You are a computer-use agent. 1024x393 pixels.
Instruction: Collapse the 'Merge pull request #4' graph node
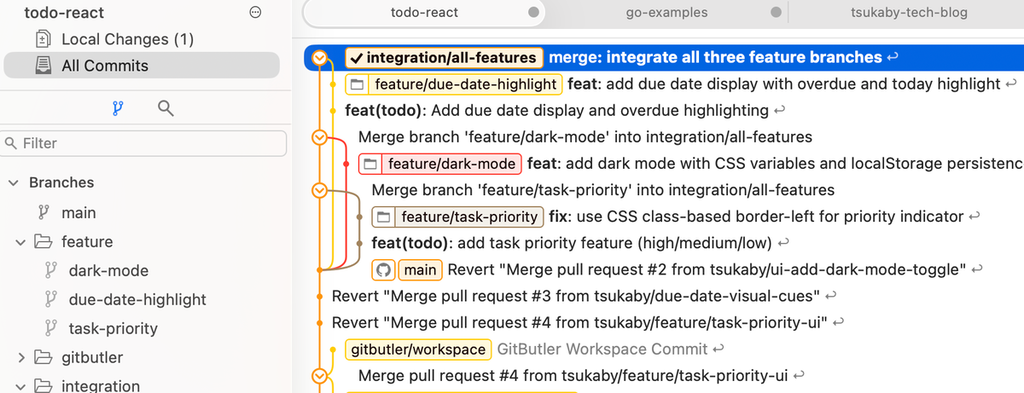319,376
